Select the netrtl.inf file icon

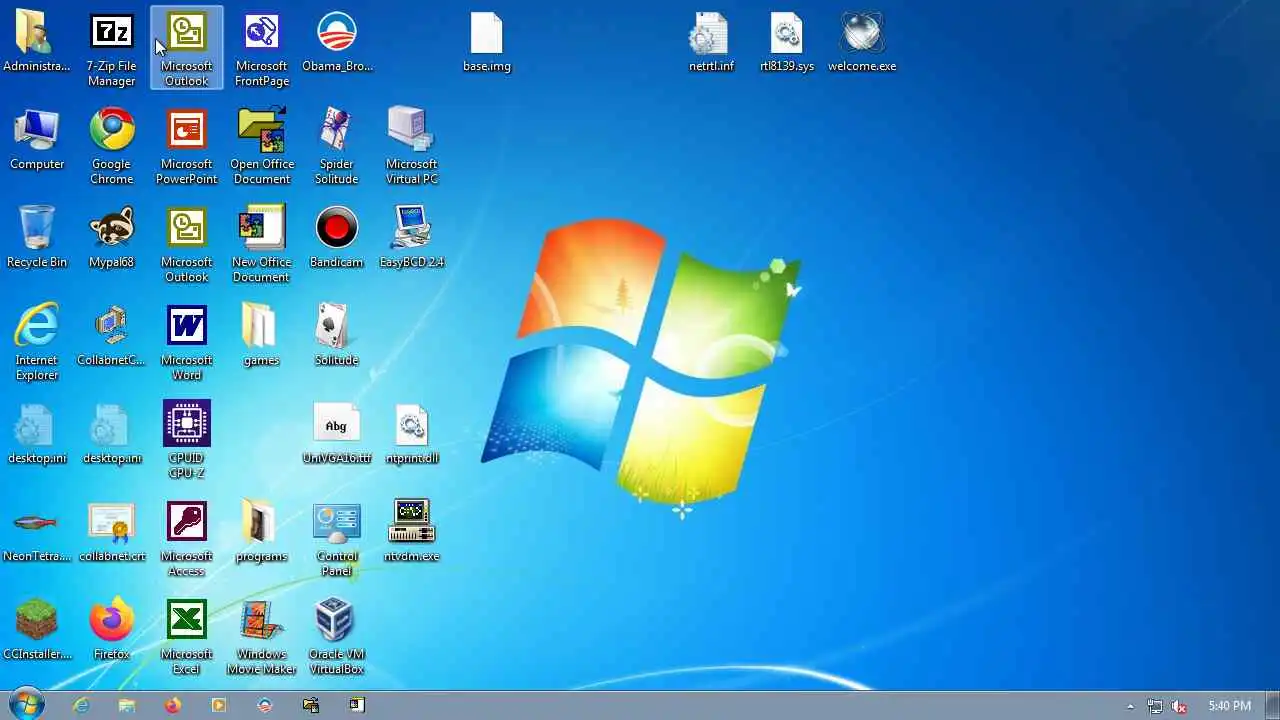711,42
